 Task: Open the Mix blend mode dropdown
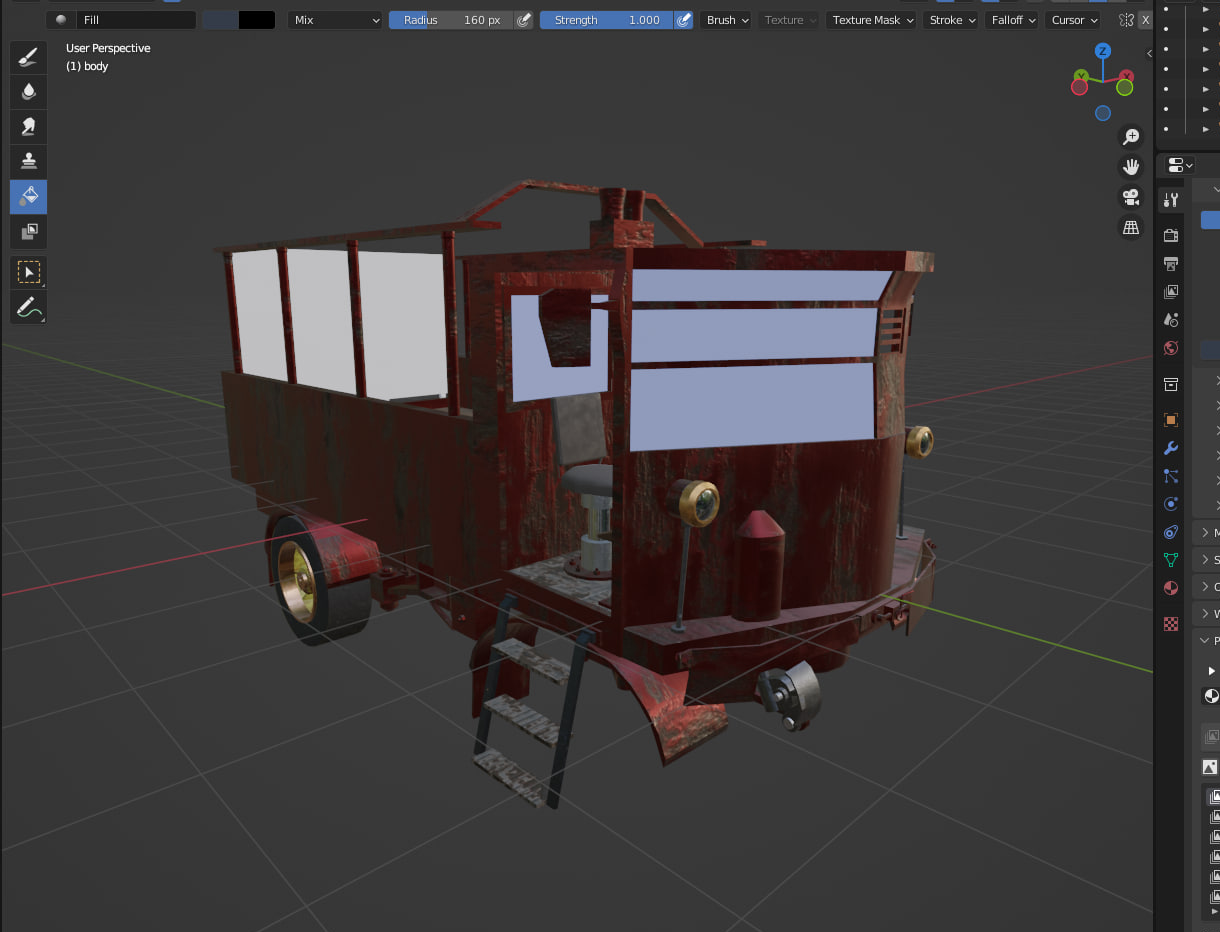[335, 20]
